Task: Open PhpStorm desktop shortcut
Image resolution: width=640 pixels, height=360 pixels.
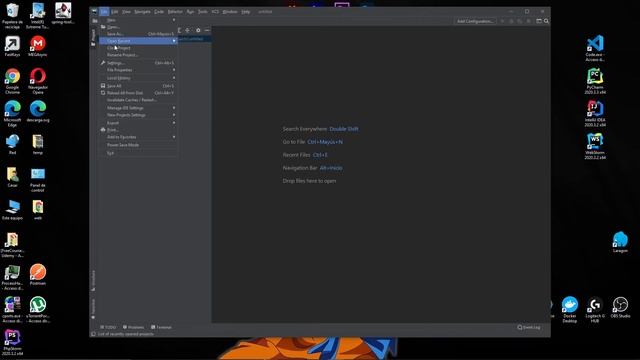Action: 12,343
